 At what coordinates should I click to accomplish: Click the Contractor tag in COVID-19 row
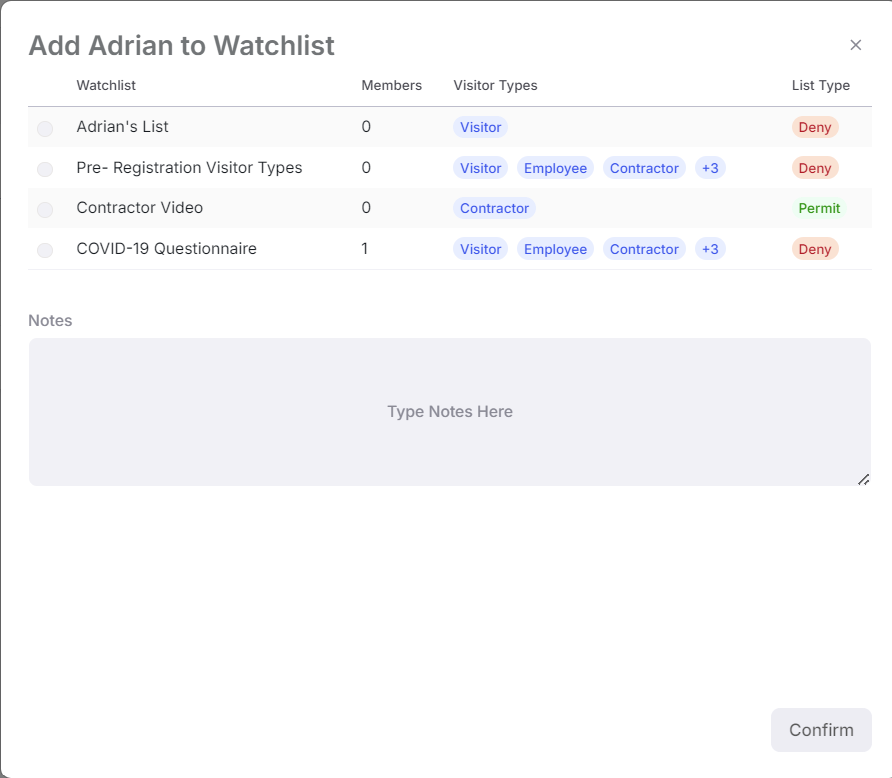[644, 249]
